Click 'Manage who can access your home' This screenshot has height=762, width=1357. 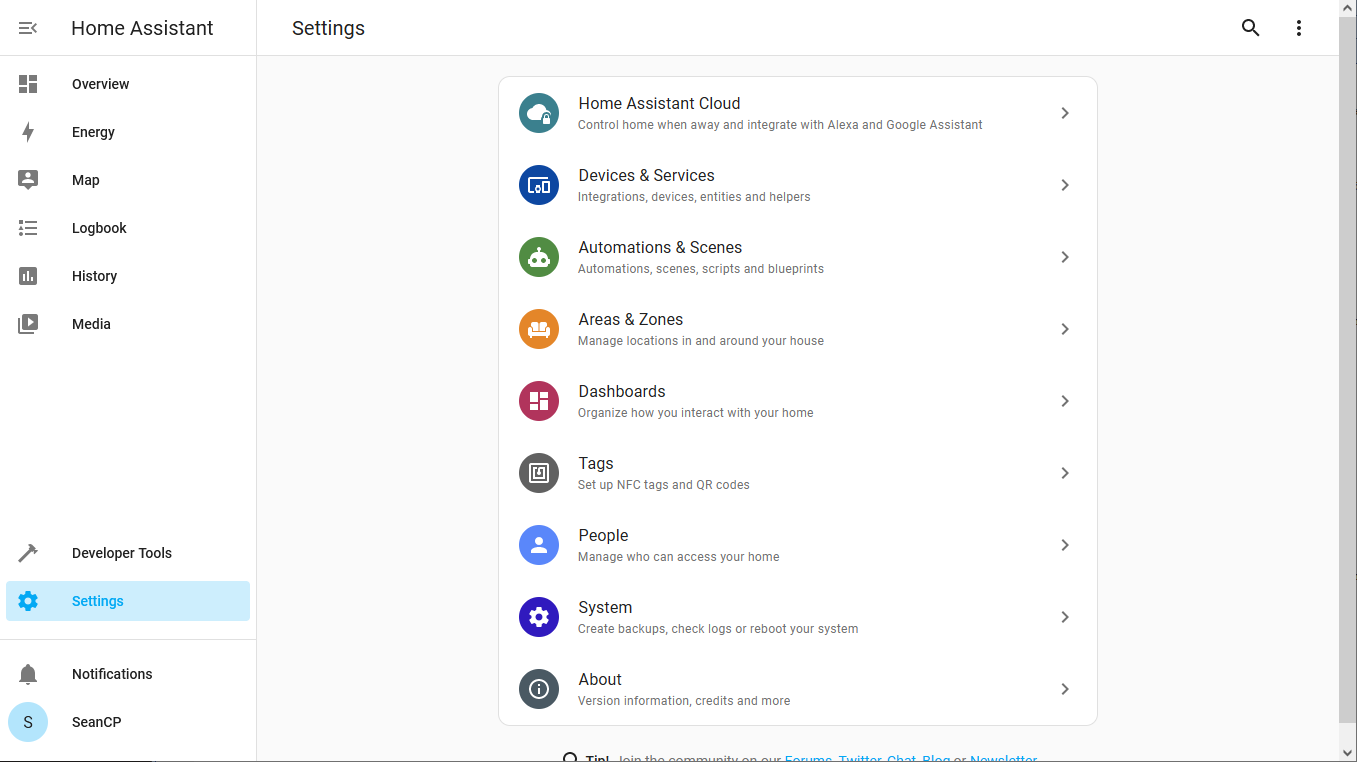point(679,557)
